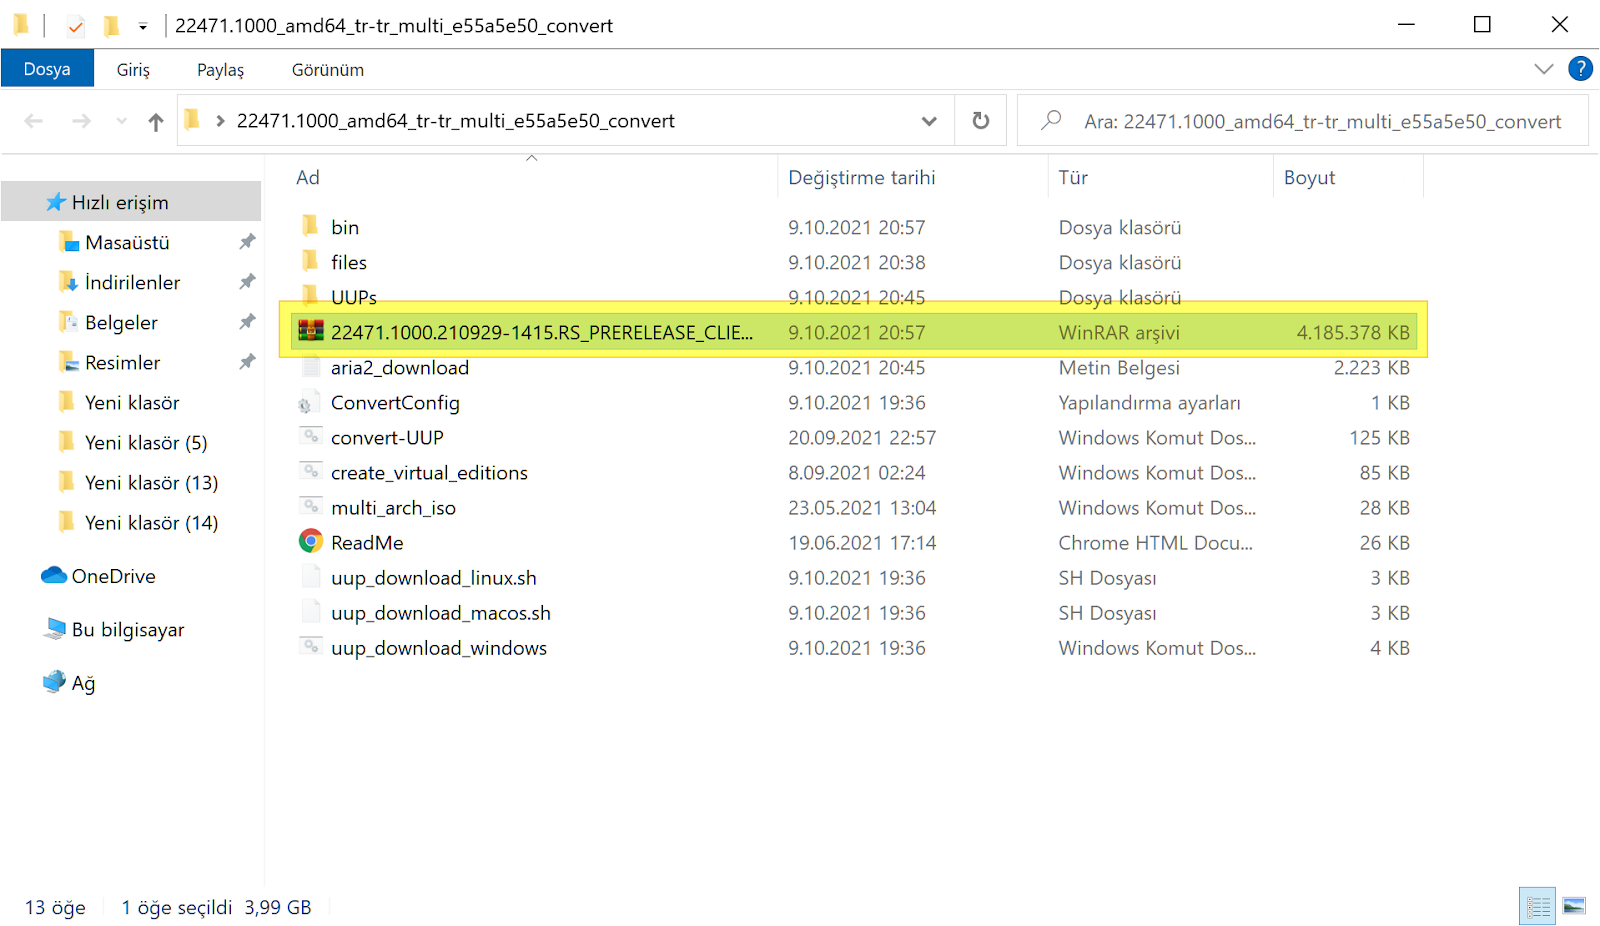1600x926 pixels.
Task: Select Ağ in the navigation pane
Action: tap(83, 683)
